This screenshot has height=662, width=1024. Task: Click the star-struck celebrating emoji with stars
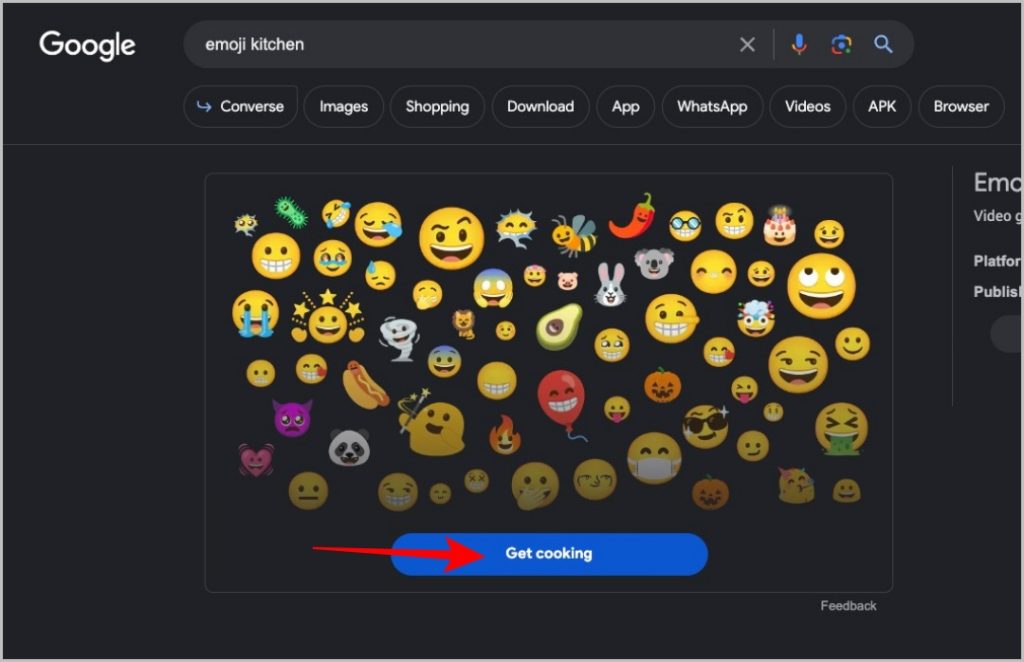click(x=328, y=317)
